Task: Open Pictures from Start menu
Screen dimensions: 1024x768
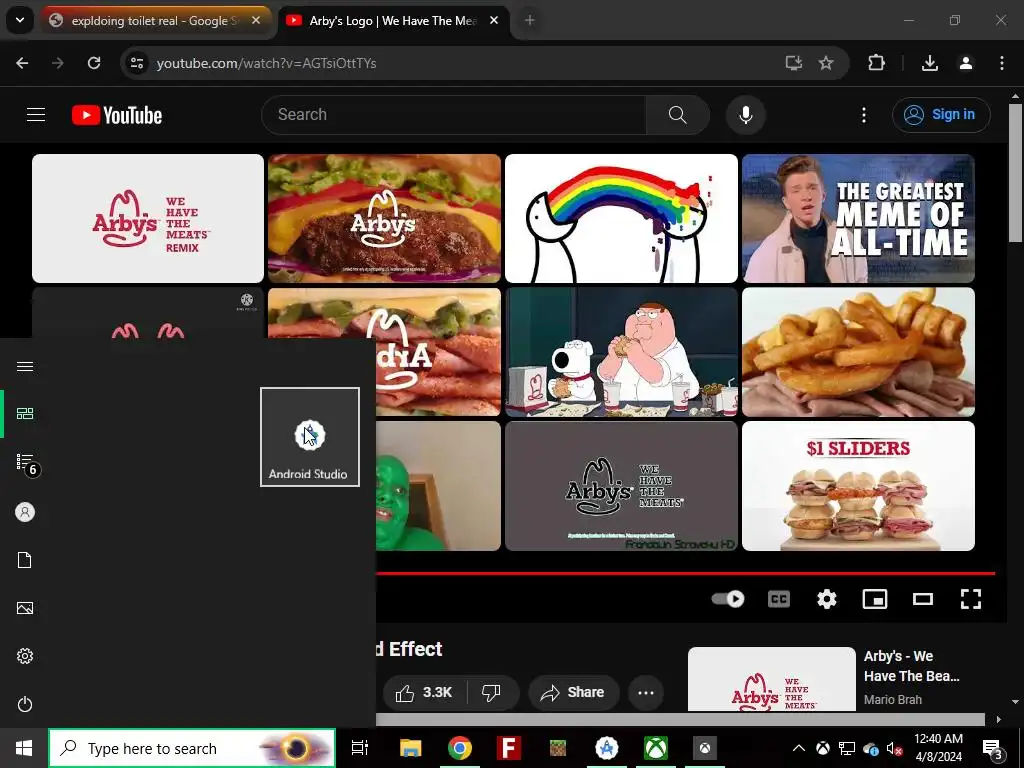Action: (x=25, y=609)
